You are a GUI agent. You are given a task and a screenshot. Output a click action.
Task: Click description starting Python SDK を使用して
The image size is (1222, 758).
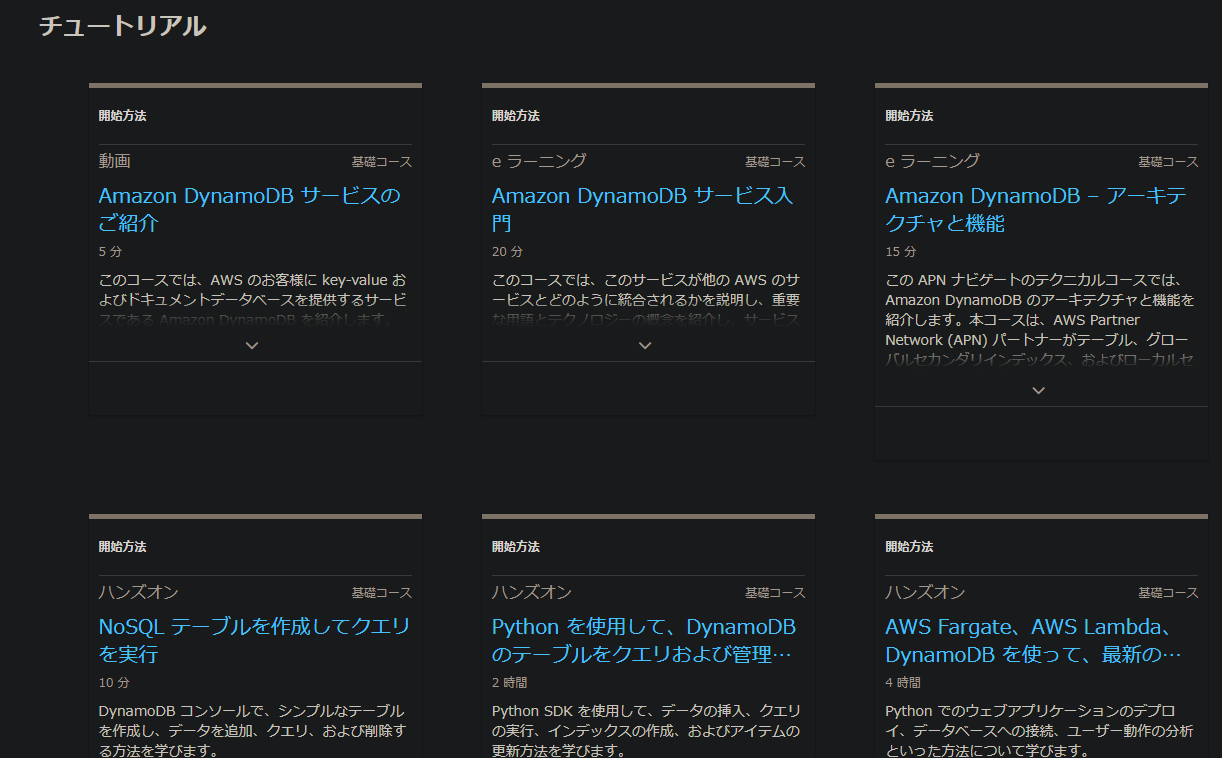coord(646,731)
